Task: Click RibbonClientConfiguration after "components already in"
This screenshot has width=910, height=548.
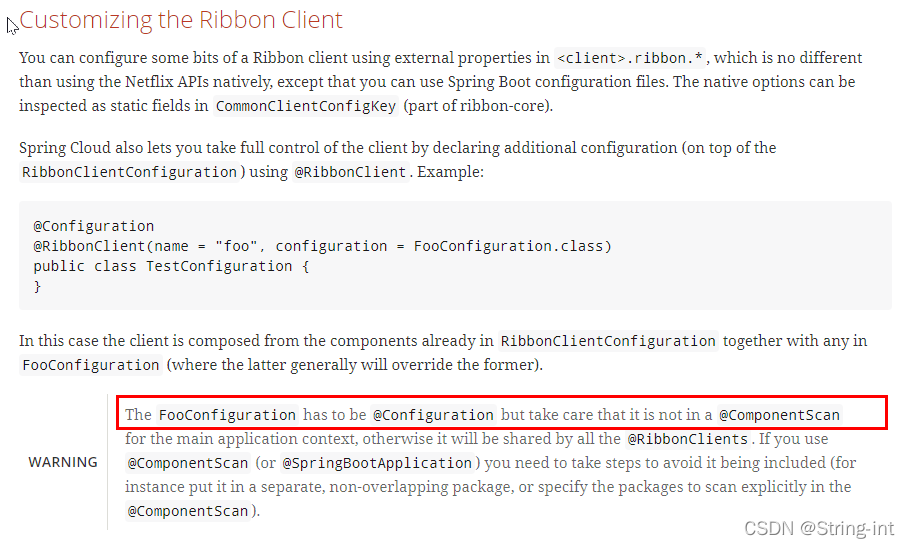Action: tap(608, 341)
